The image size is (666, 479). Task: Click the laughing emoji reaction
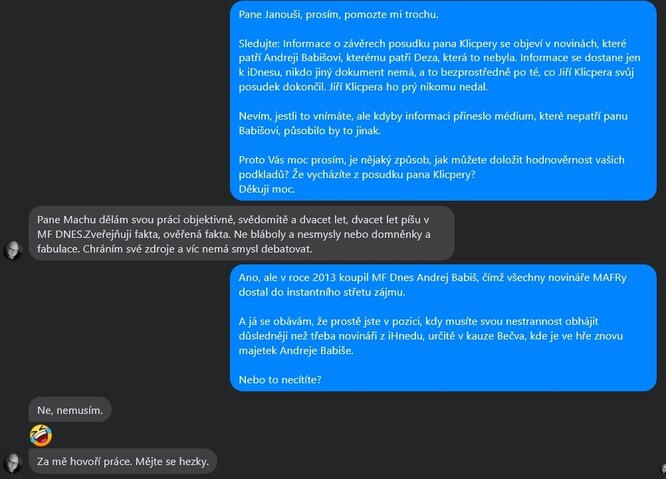[x=41, y=435]
